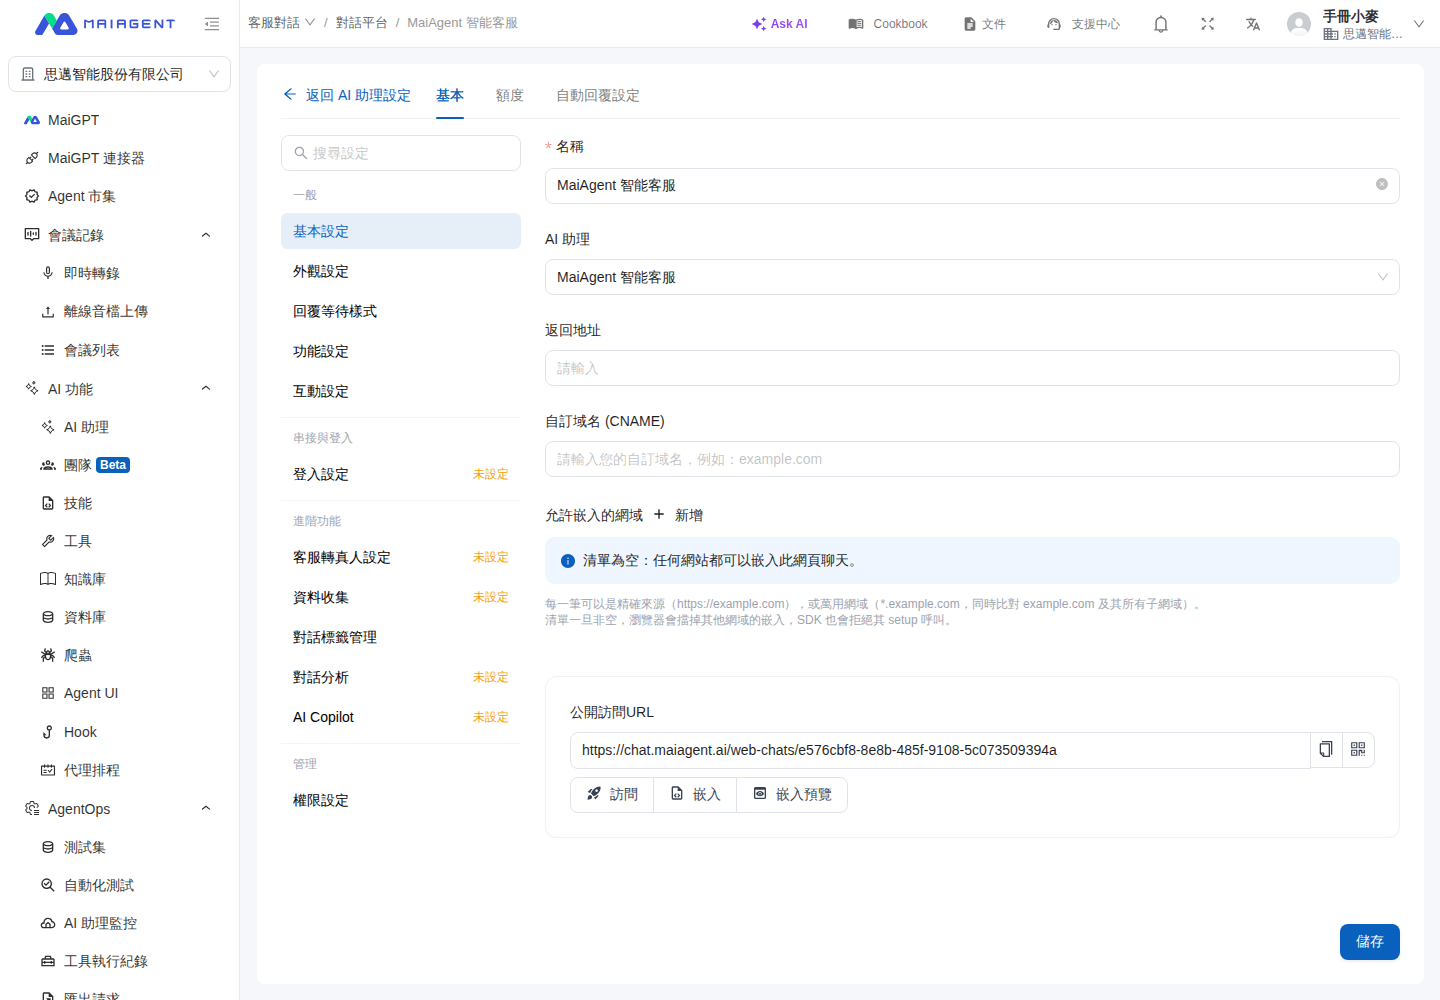Viewport: 1440px width, 1000px height.
Task: Select 外觀設定 in settings list
Action: 400,271
